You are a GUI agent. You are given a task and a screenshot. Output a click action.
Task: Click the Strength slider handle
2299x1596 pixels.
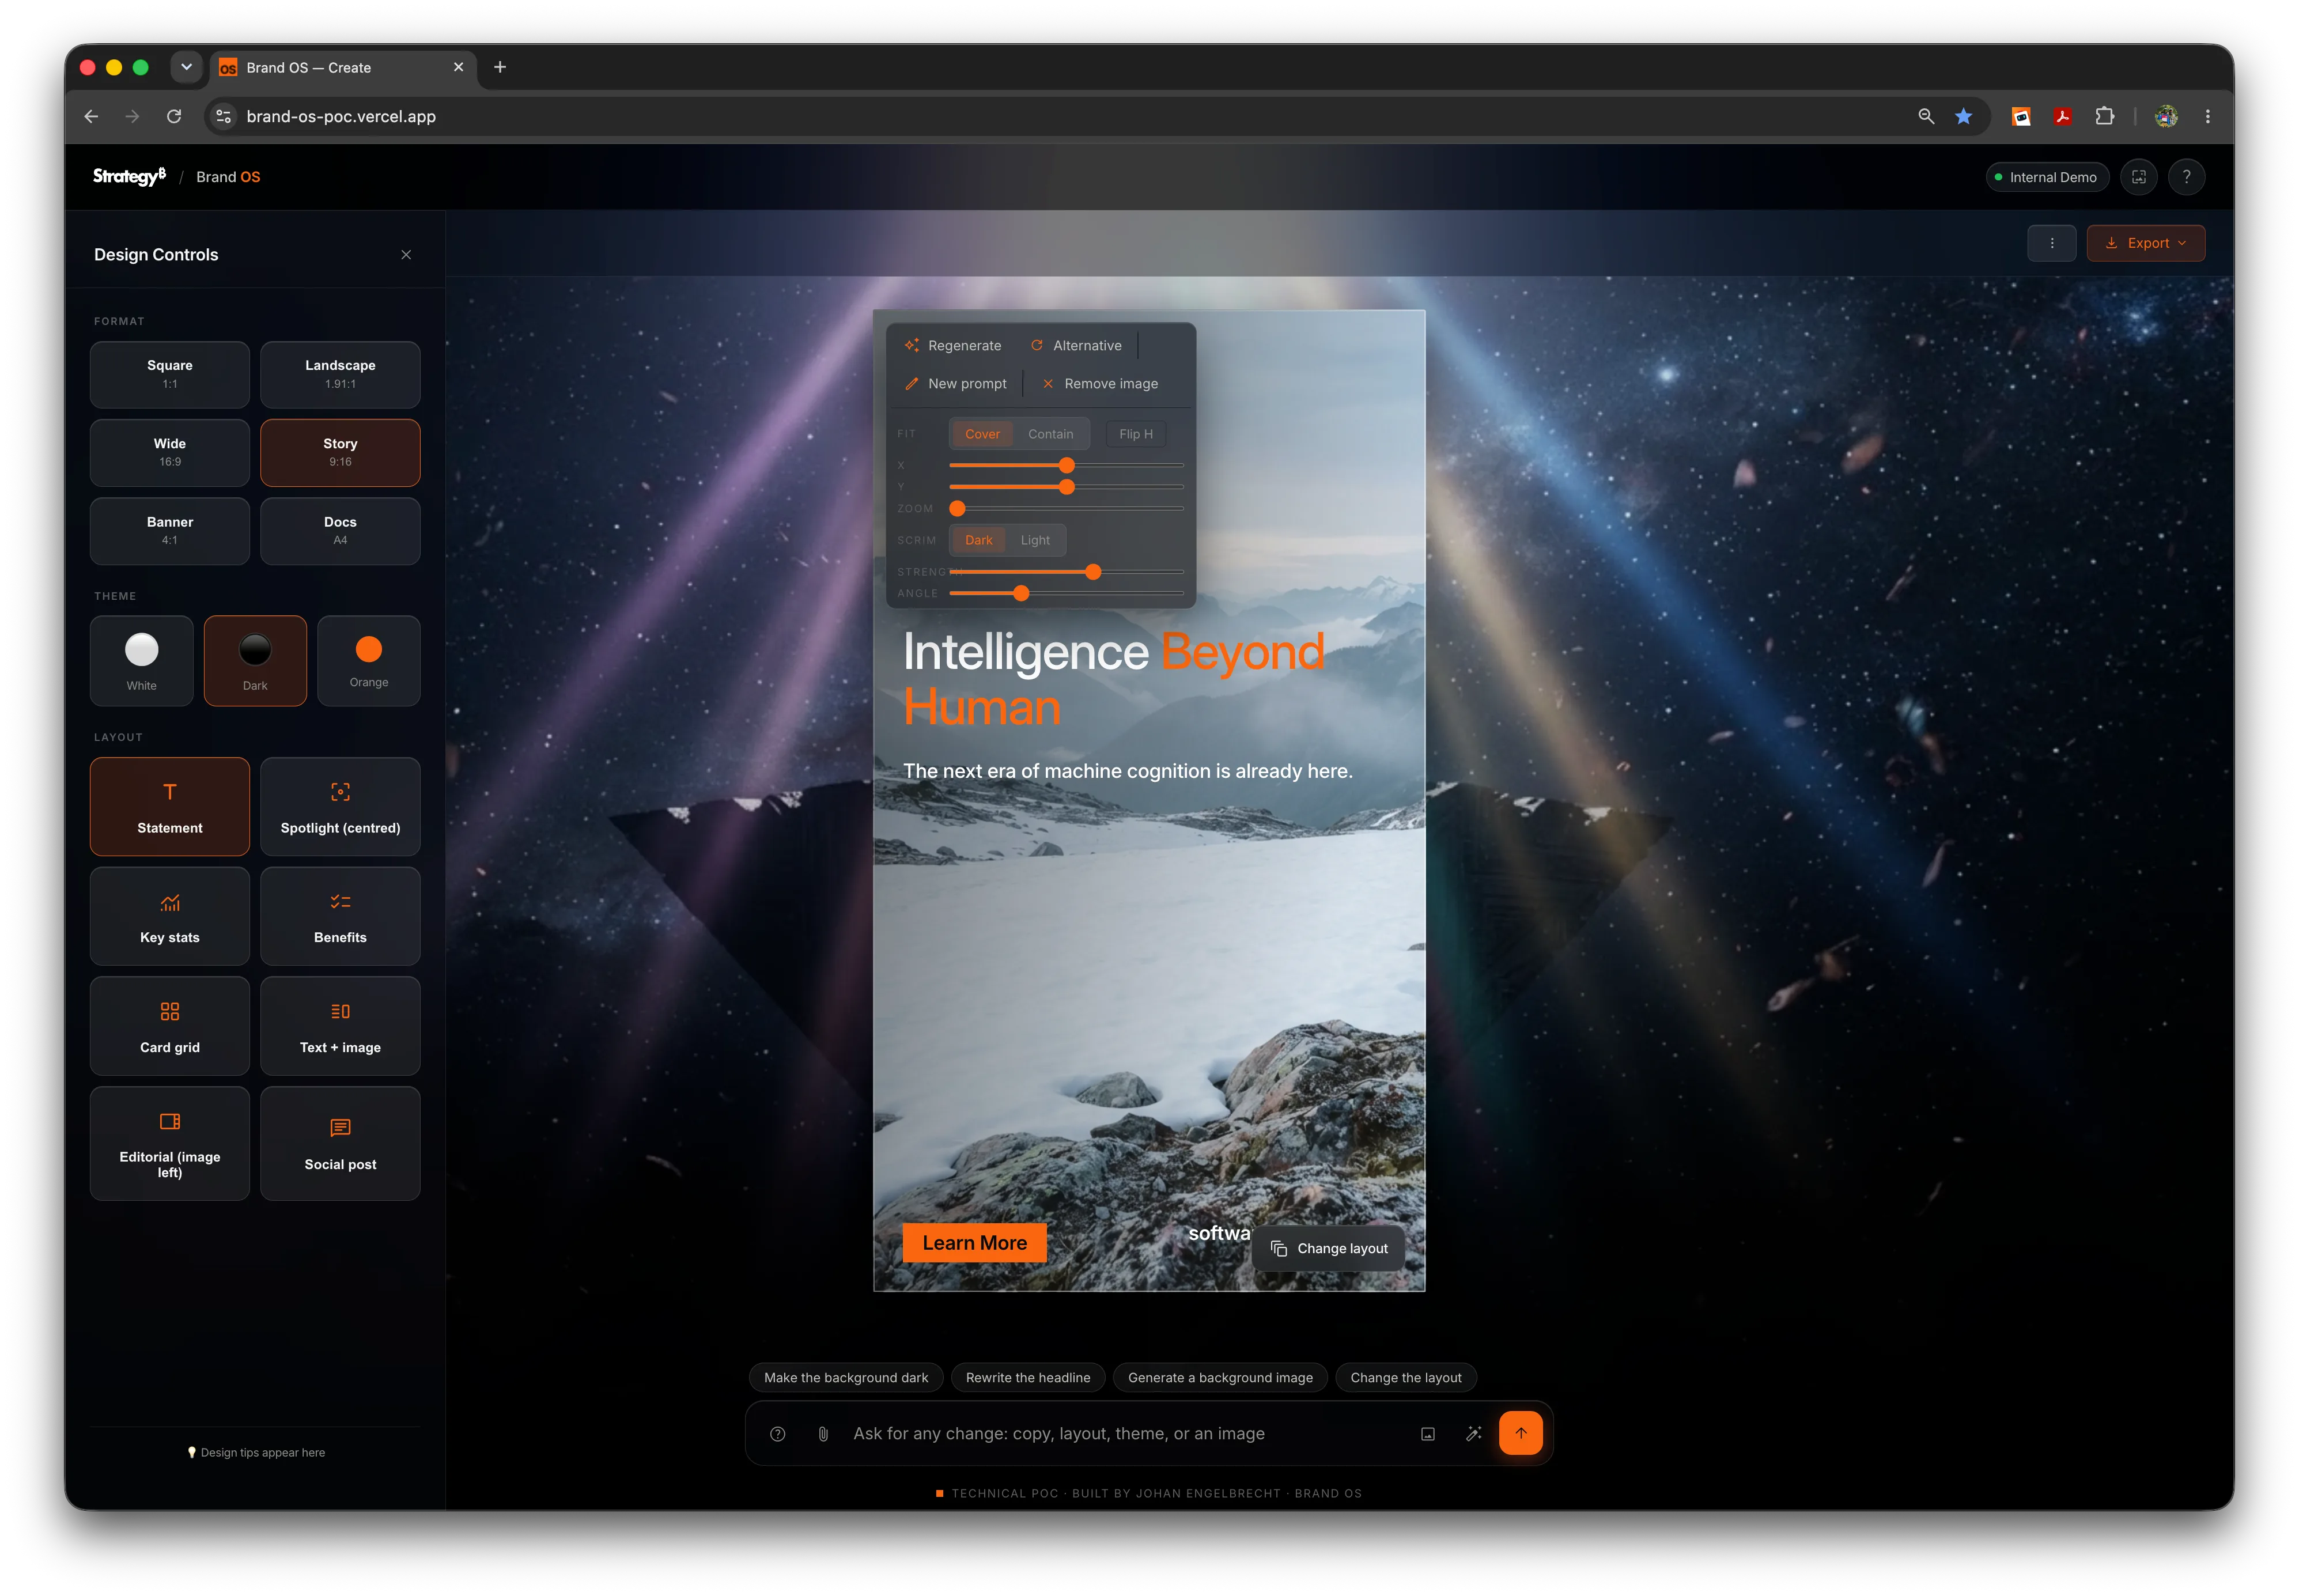pos(1093,572)
